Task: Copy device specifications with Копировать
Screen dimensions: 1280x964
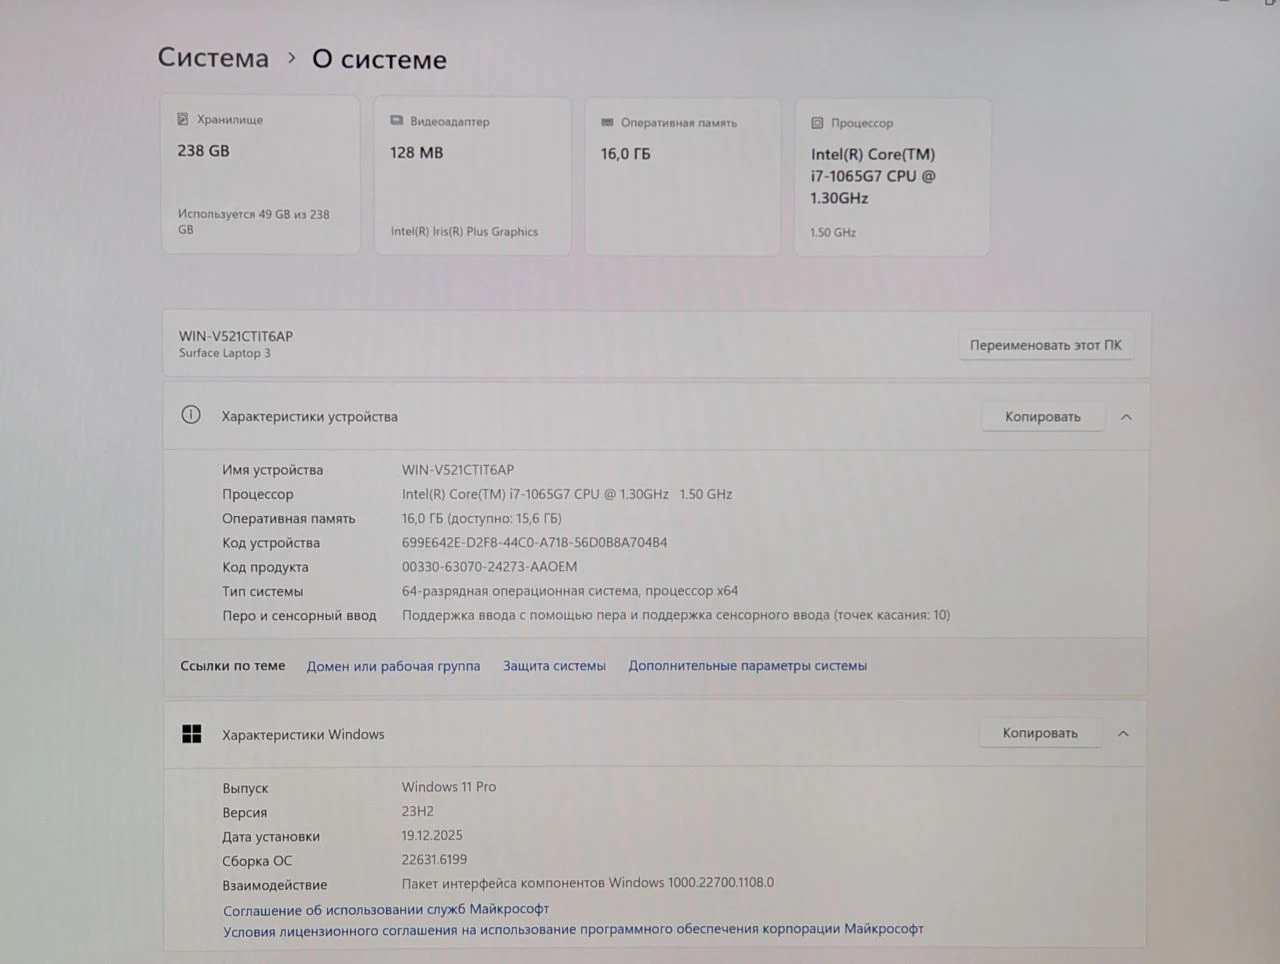Action: [x=1042, y=417]
